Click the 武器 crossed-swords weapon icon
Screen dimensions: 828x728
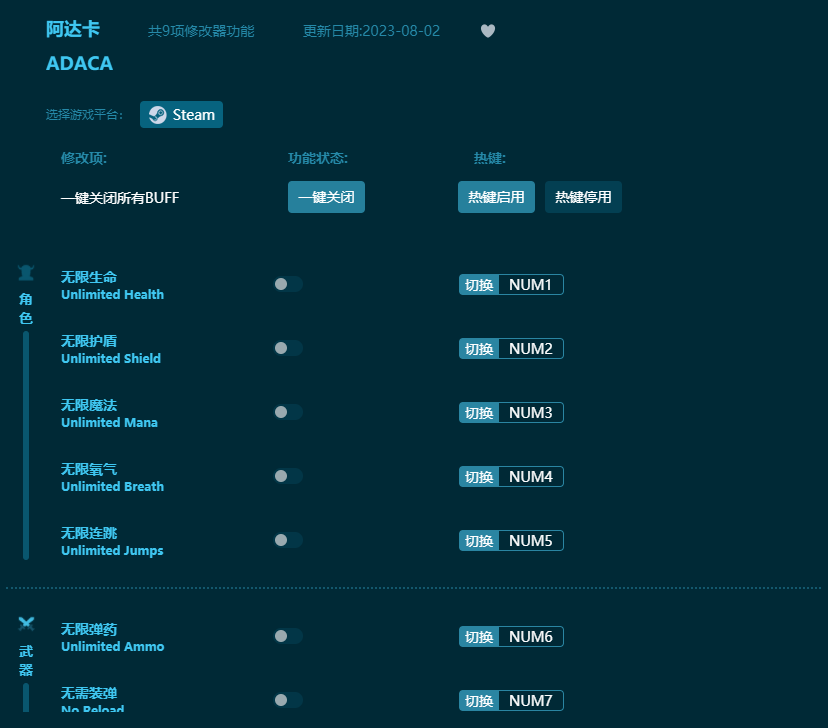(x=25, y=621)
